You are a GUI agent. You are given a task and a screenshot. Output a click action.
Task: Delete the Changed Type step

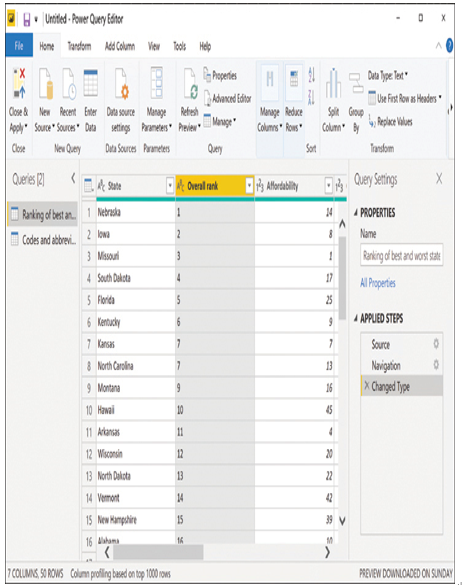[x=367, y=385]
